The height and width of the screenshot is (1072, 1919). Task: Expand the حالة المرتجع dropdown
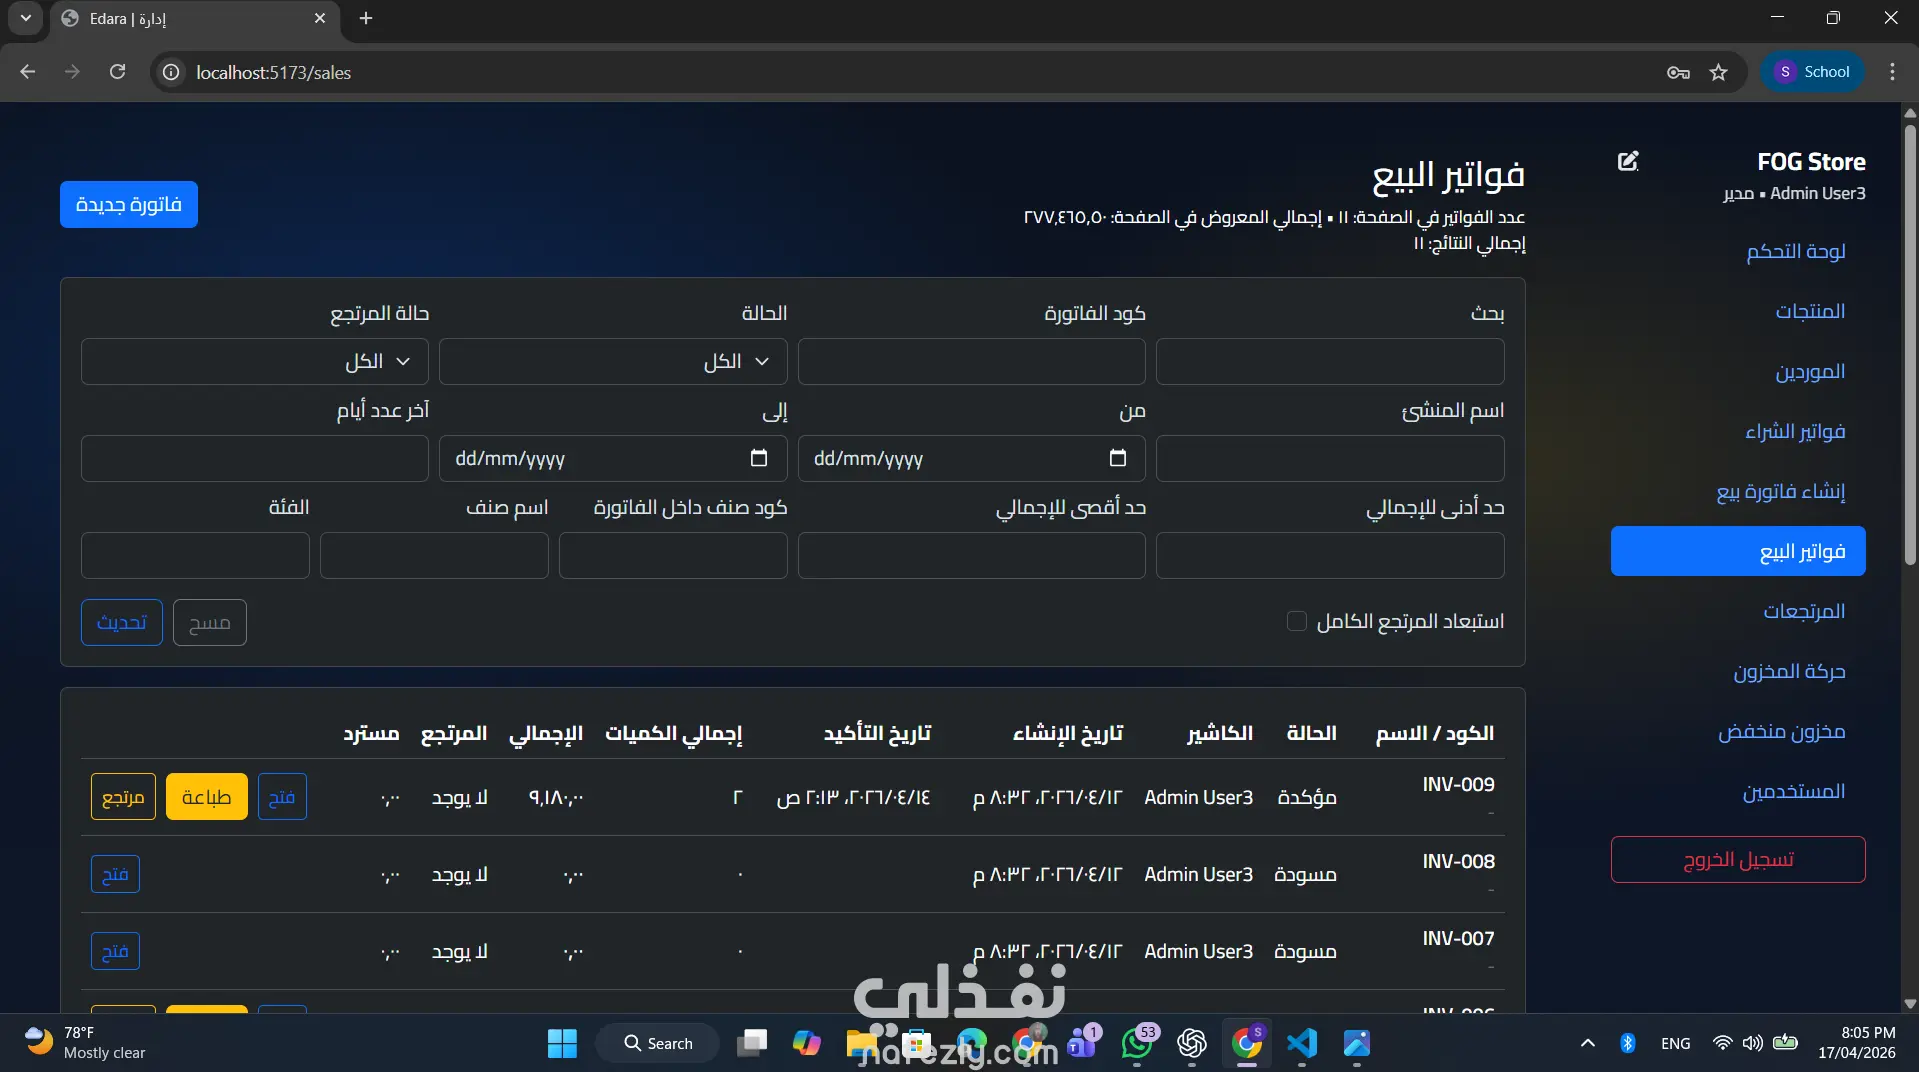(x=255, y=361)
